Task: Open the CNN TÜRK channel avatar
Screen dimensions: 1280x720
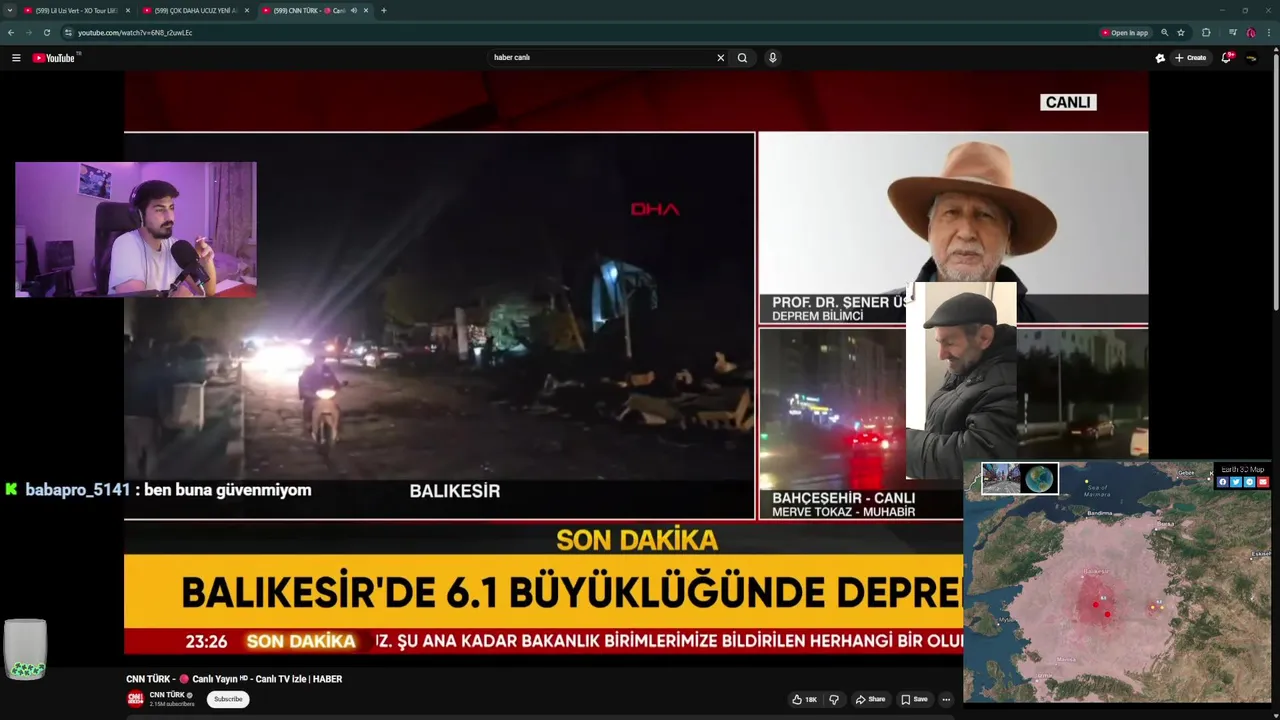Action: pos(135,699)
